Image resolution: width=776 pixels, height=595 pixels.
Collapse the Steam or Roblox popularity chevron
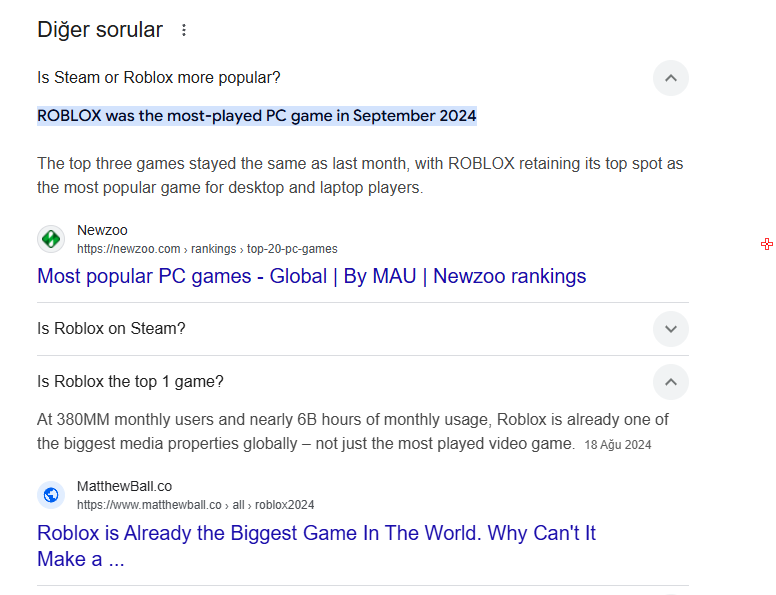[671, 78]
